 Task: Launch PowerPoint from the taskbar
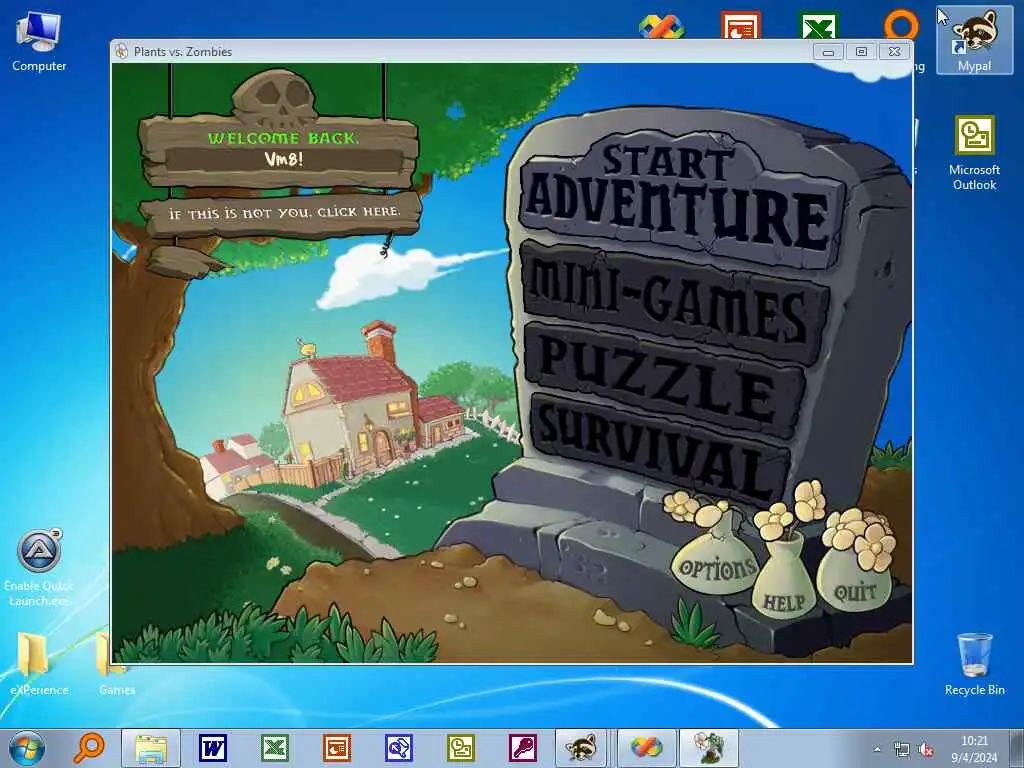(337, 748)
